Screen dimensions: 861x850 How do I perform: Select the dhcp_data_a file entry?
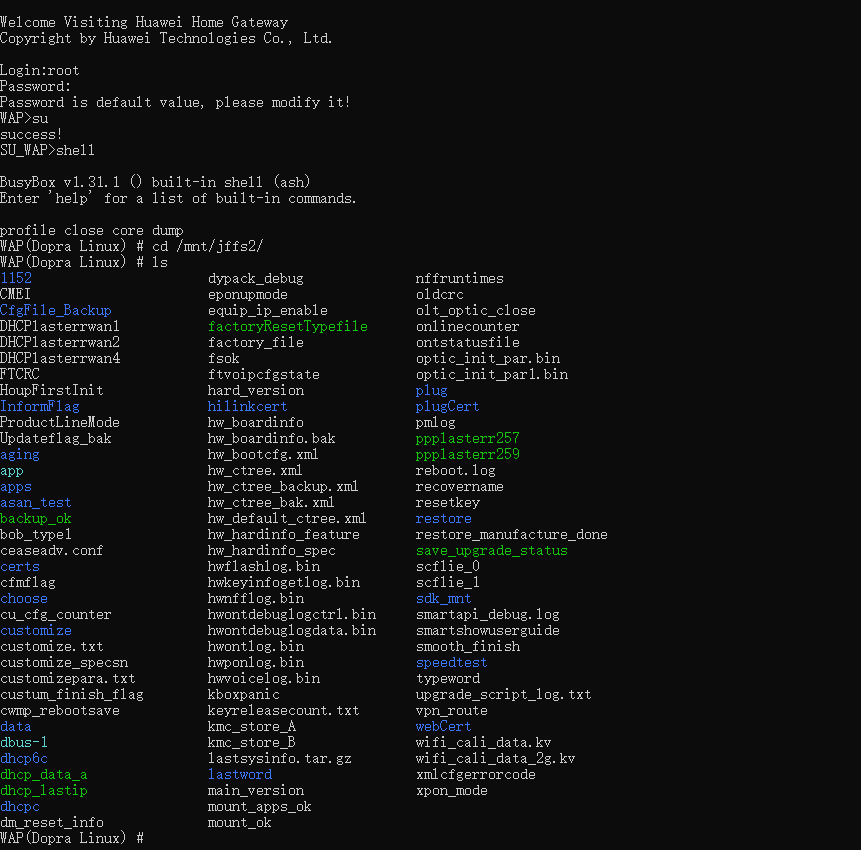tap(43, 774)
